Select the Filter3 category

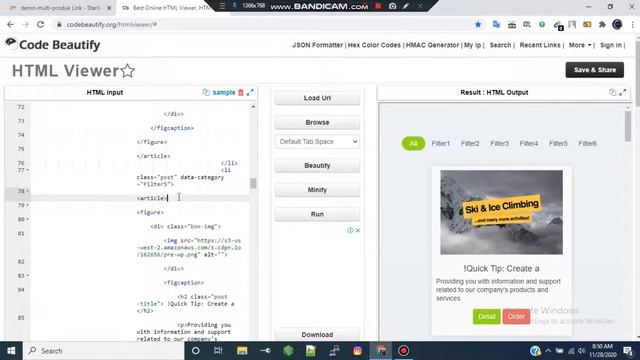[499, 143]
